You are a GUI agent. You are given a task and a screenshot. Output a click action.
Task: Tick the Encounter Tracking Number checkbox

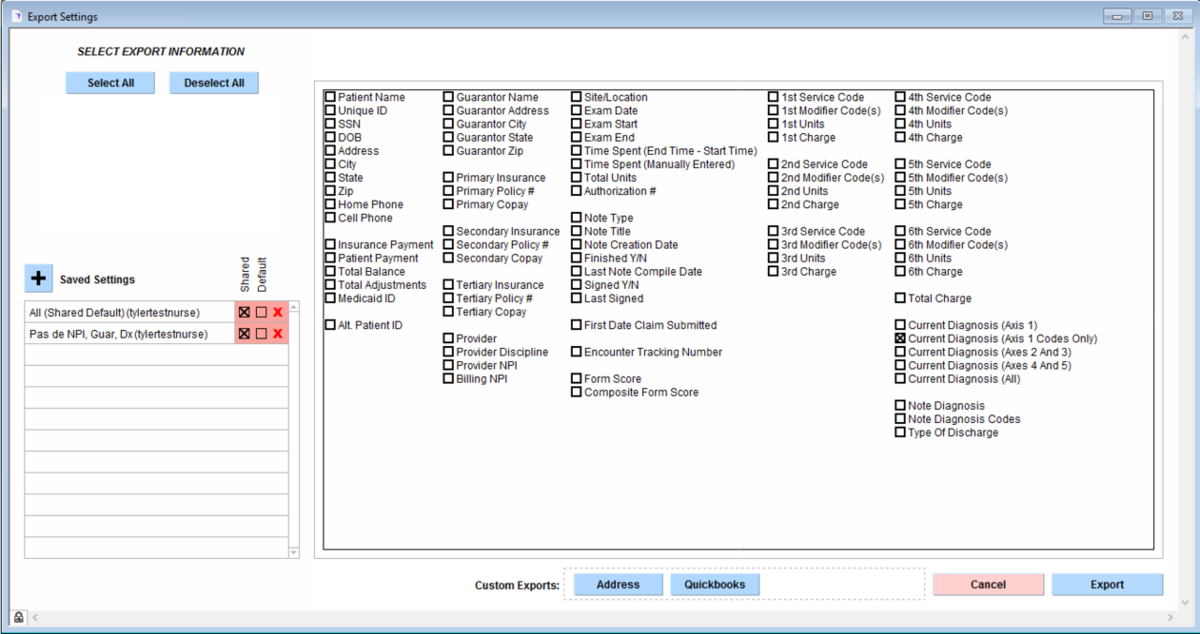(576, 352)
